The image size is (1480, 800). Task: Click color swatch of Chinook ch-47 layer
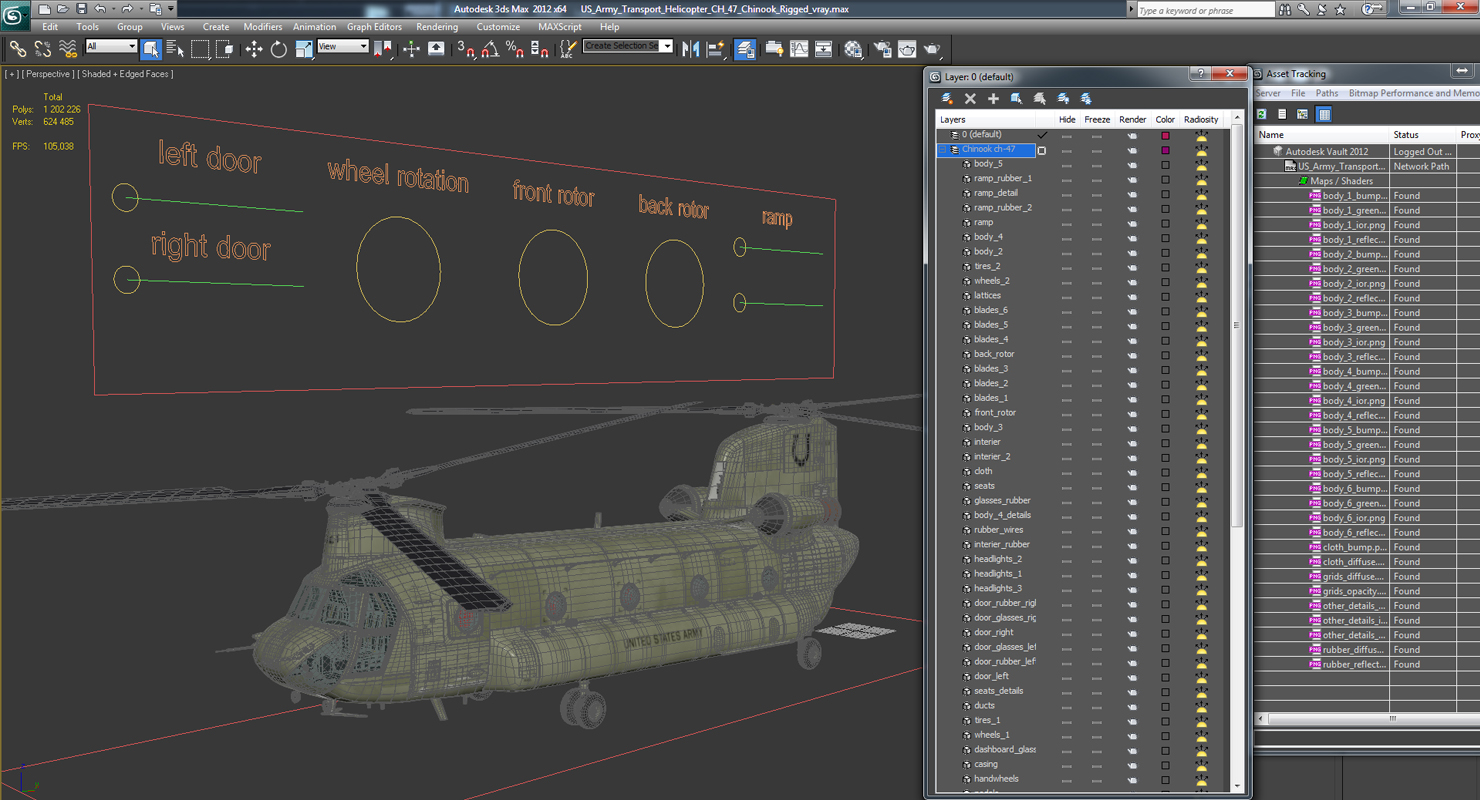[x=1165, y=150]
